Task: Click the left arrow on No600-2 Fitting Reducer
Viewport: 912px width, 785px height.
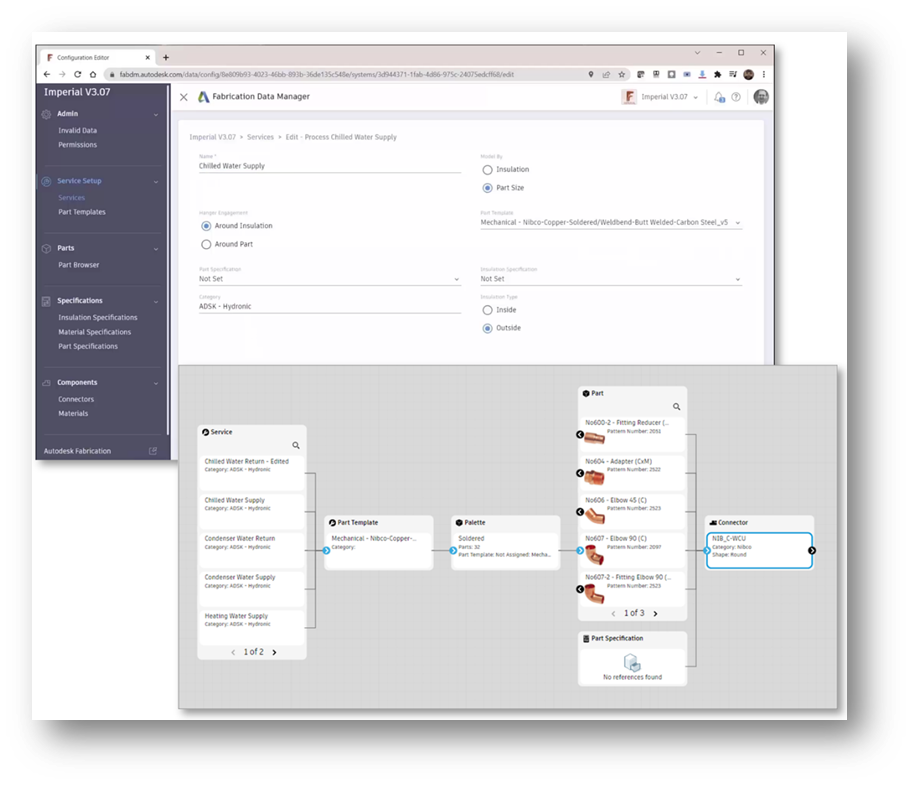Action: click(580, 434)
